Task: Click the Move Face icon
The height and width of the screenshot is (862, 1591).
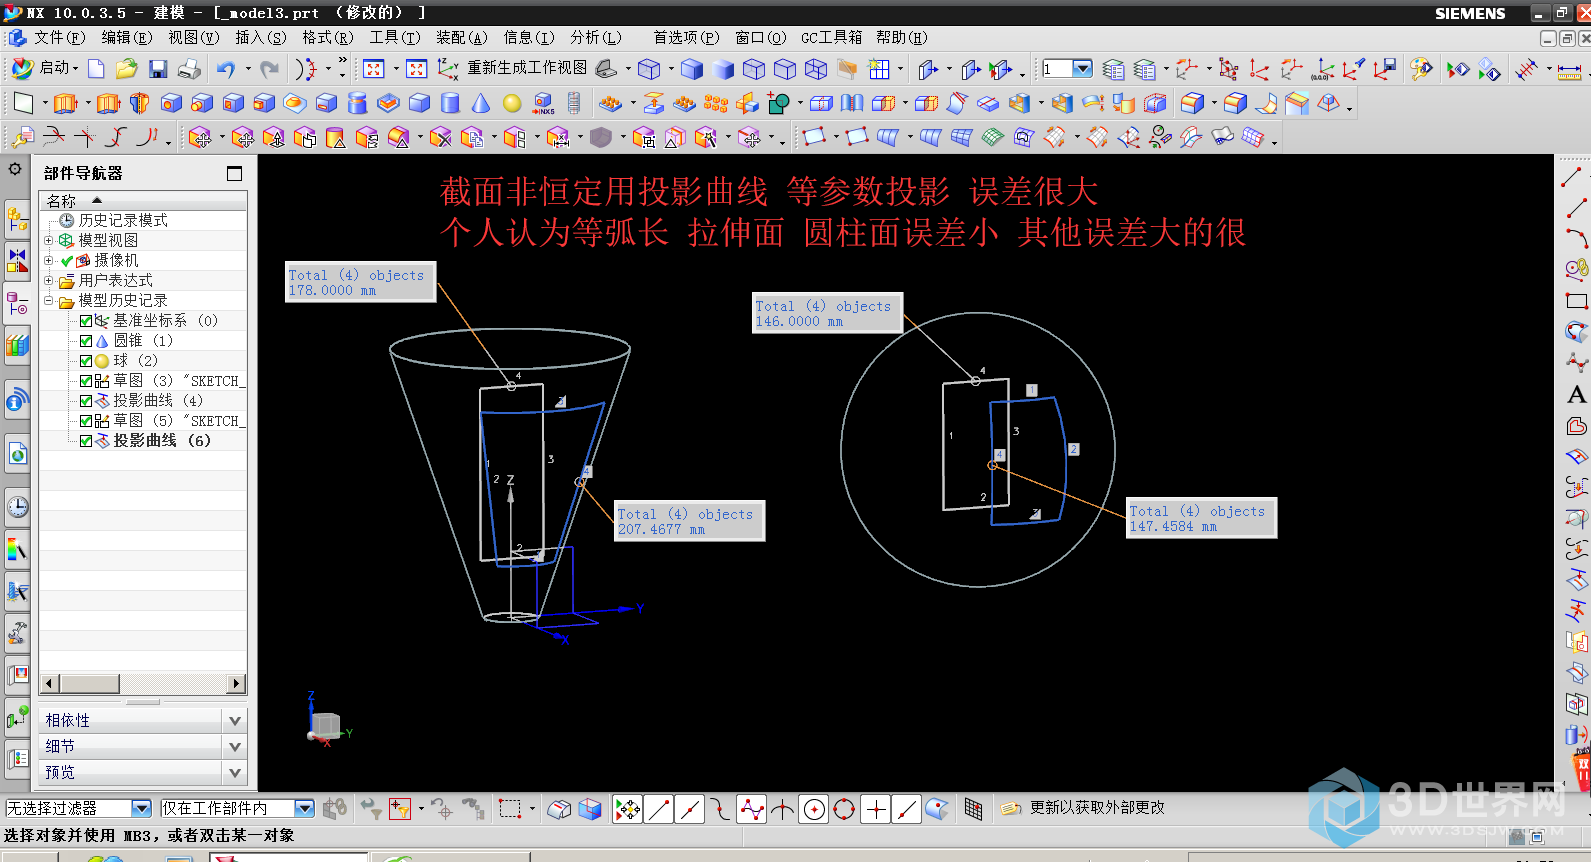Action: pyautogui.click(x=200, y=137)
